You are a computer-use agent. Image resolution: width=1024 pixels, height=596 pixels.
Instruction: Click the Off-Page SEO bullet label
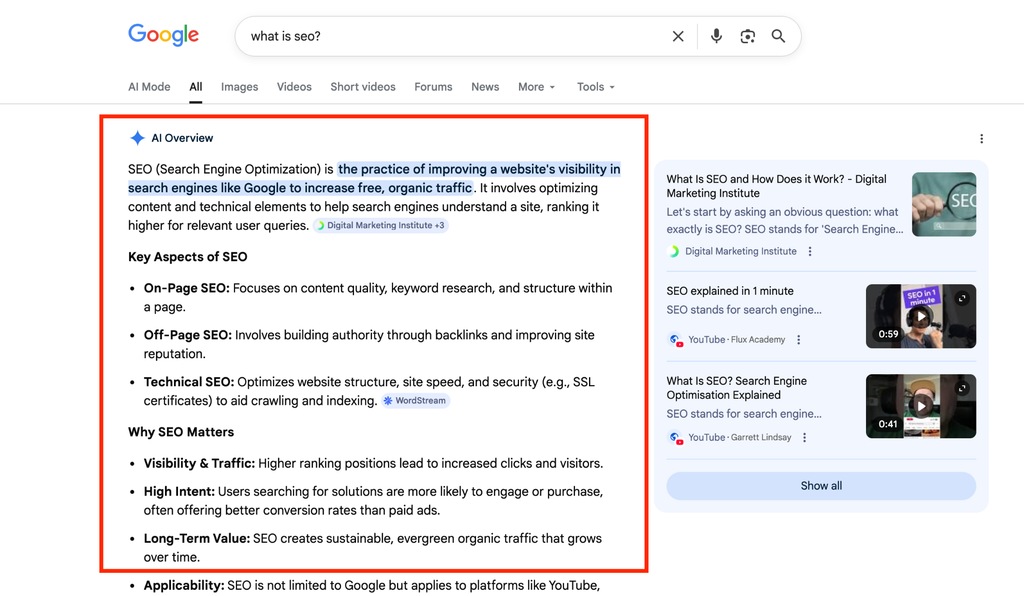(187, 335)
